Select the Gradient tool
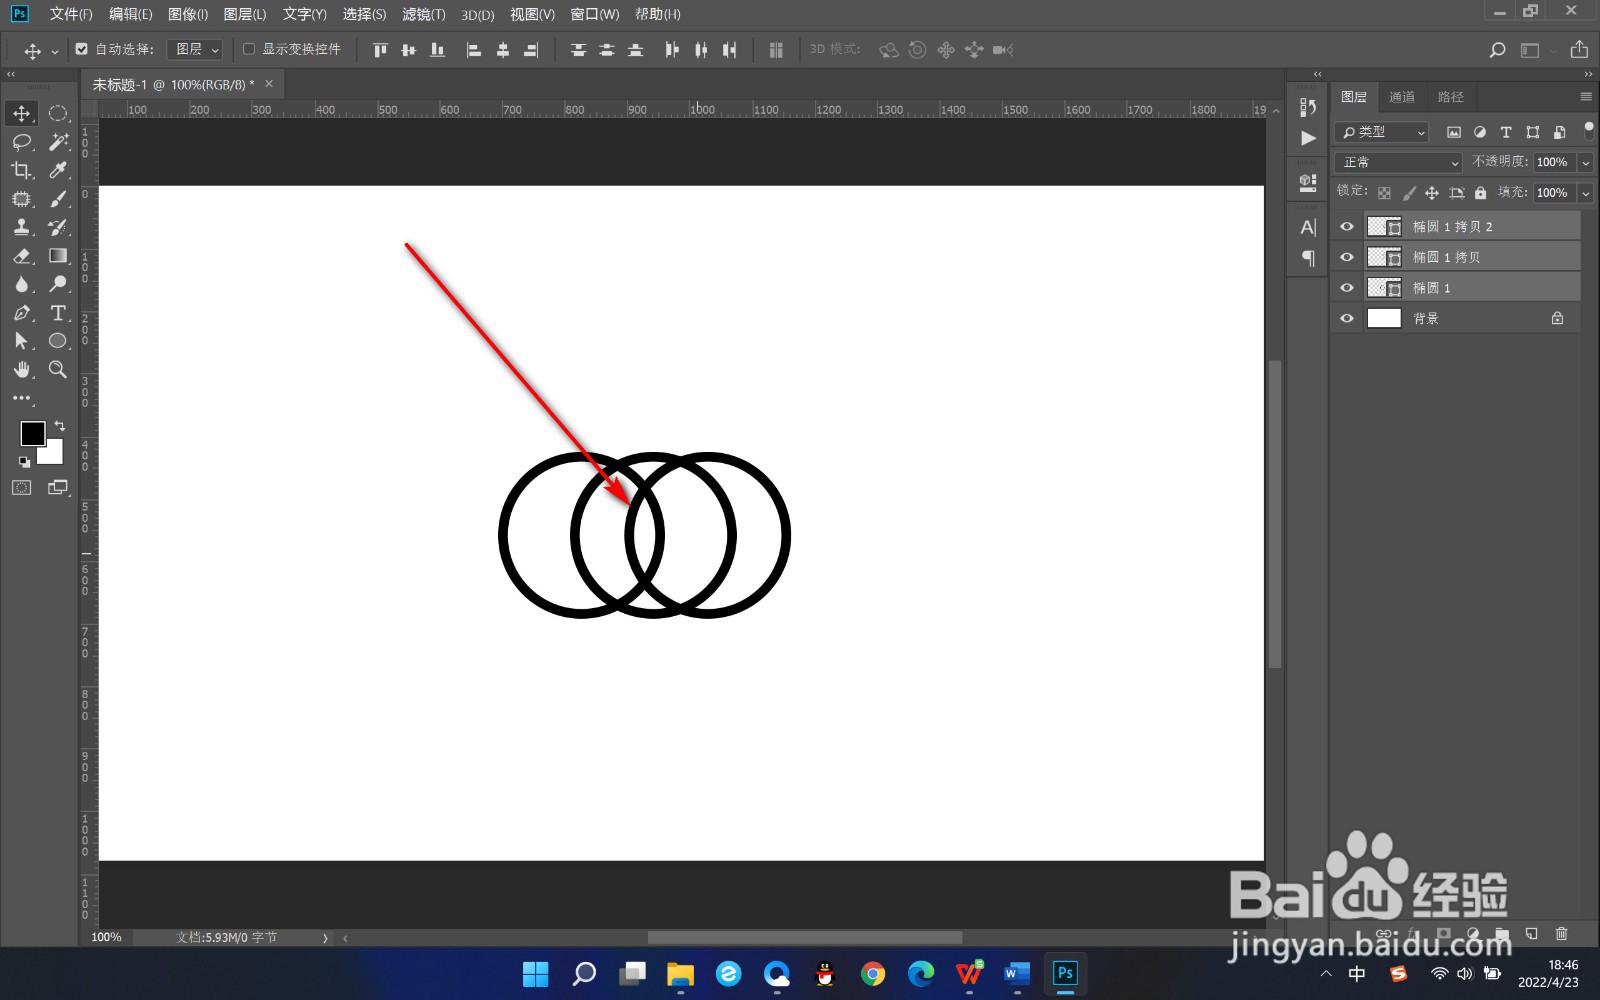This screenshot has width=1600, height=1000. coord(58,256)
